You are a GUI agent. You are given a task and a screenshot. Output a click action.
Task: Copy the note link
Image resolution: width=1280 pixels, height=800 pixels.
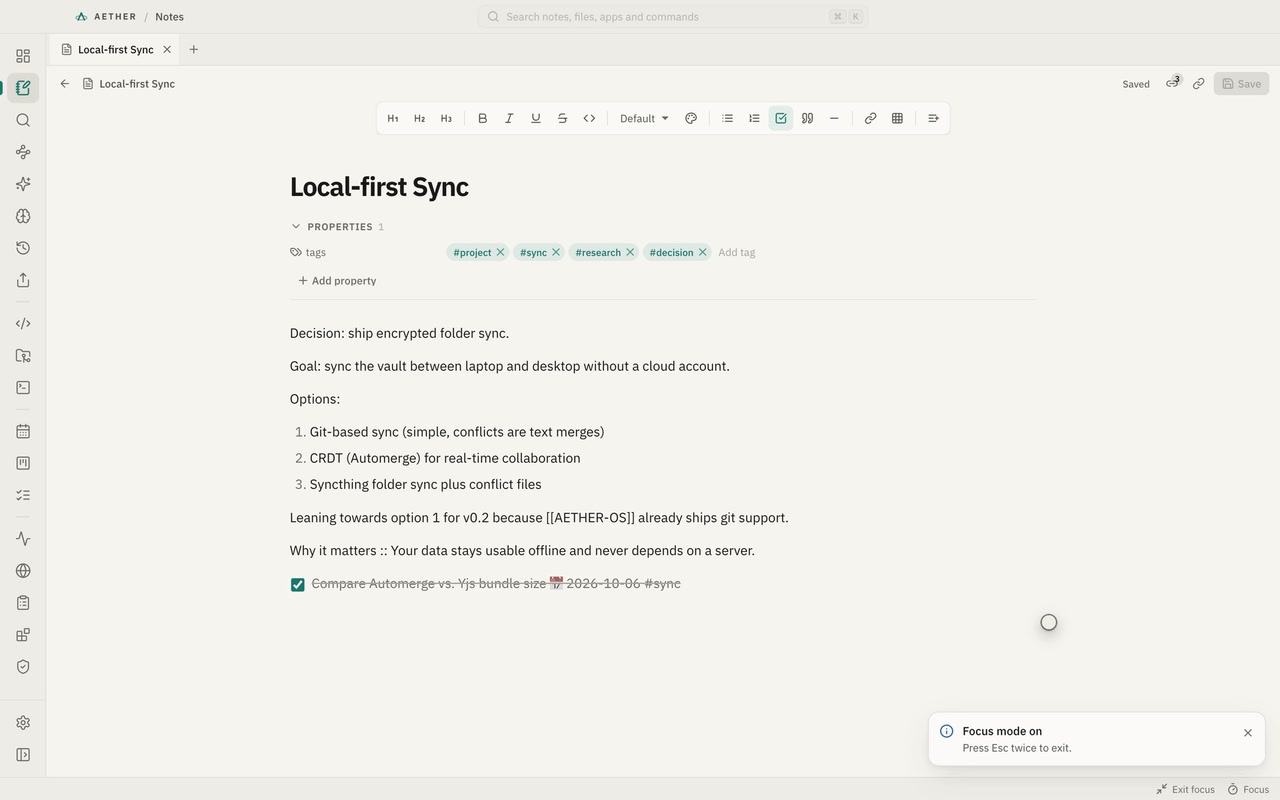1198,84
